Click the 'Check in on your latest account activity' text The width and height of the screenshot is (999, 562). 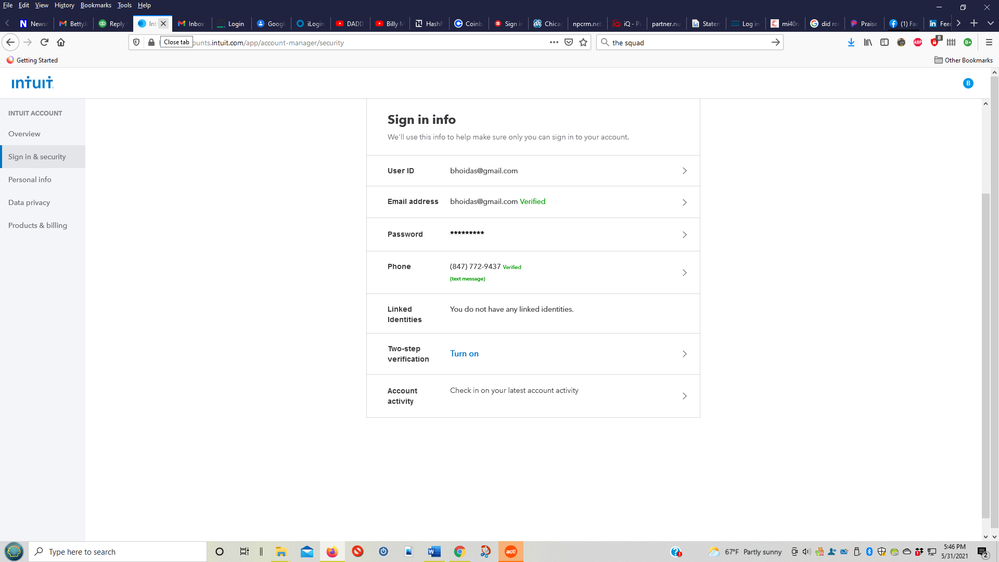coord(514,391)
